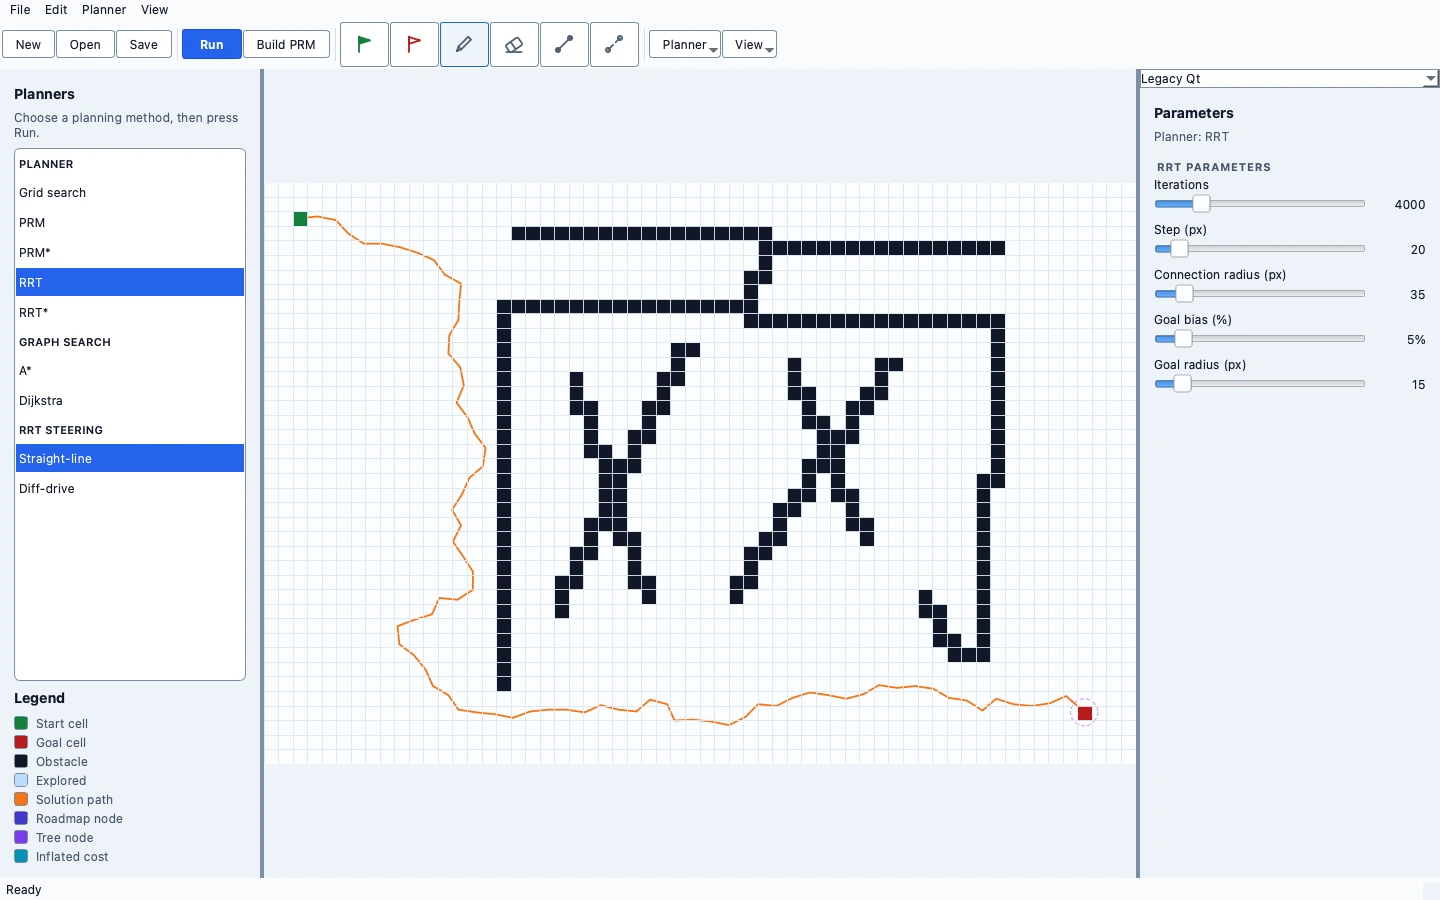Open the Planner toolbar dropdown
1440x900 pixels.
685,44
